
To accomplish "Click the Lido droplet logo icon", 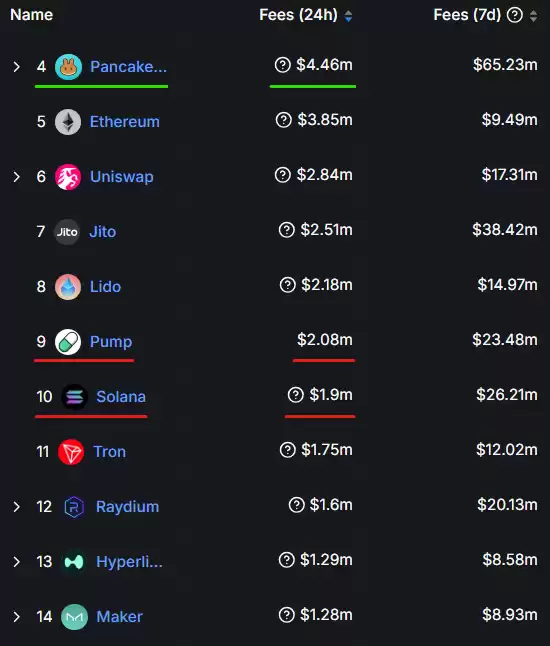I will coord(68,287).
